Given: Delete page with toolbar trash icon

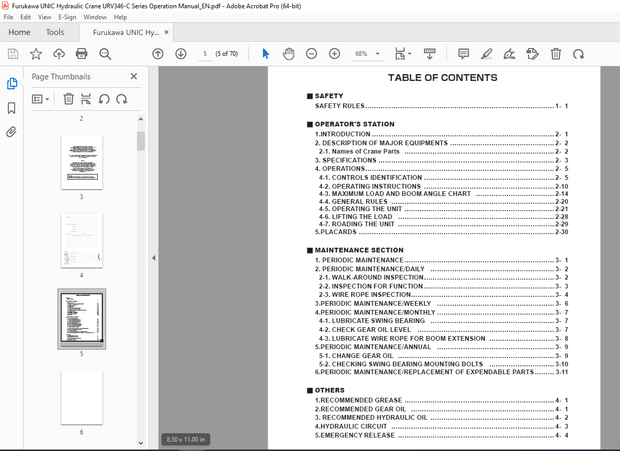Looking at the screenshot, I should (x=556, y=54).
